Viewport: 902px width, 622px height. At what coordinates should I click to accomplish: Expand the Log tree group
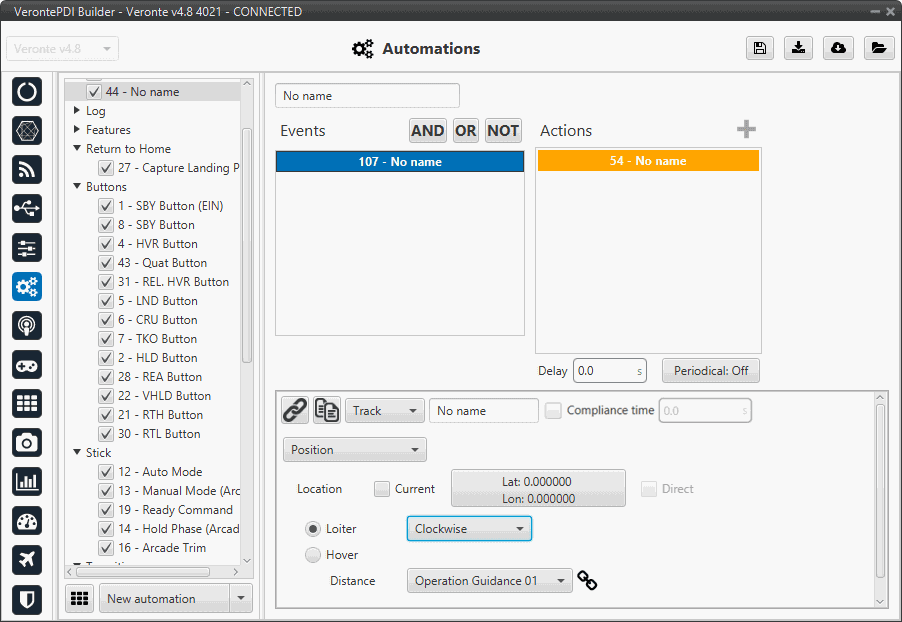click(78, 111)
